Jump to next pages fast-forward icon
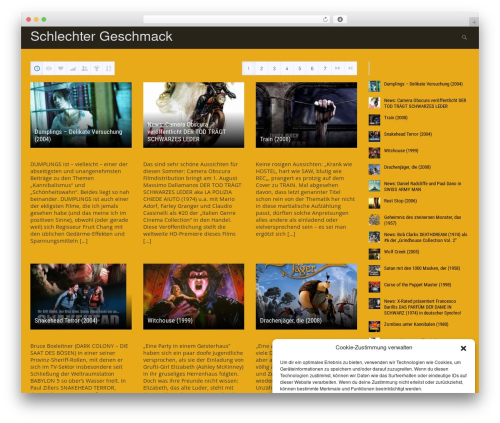The height and width of the screenshot is (423, 500). tap(337, 68)
